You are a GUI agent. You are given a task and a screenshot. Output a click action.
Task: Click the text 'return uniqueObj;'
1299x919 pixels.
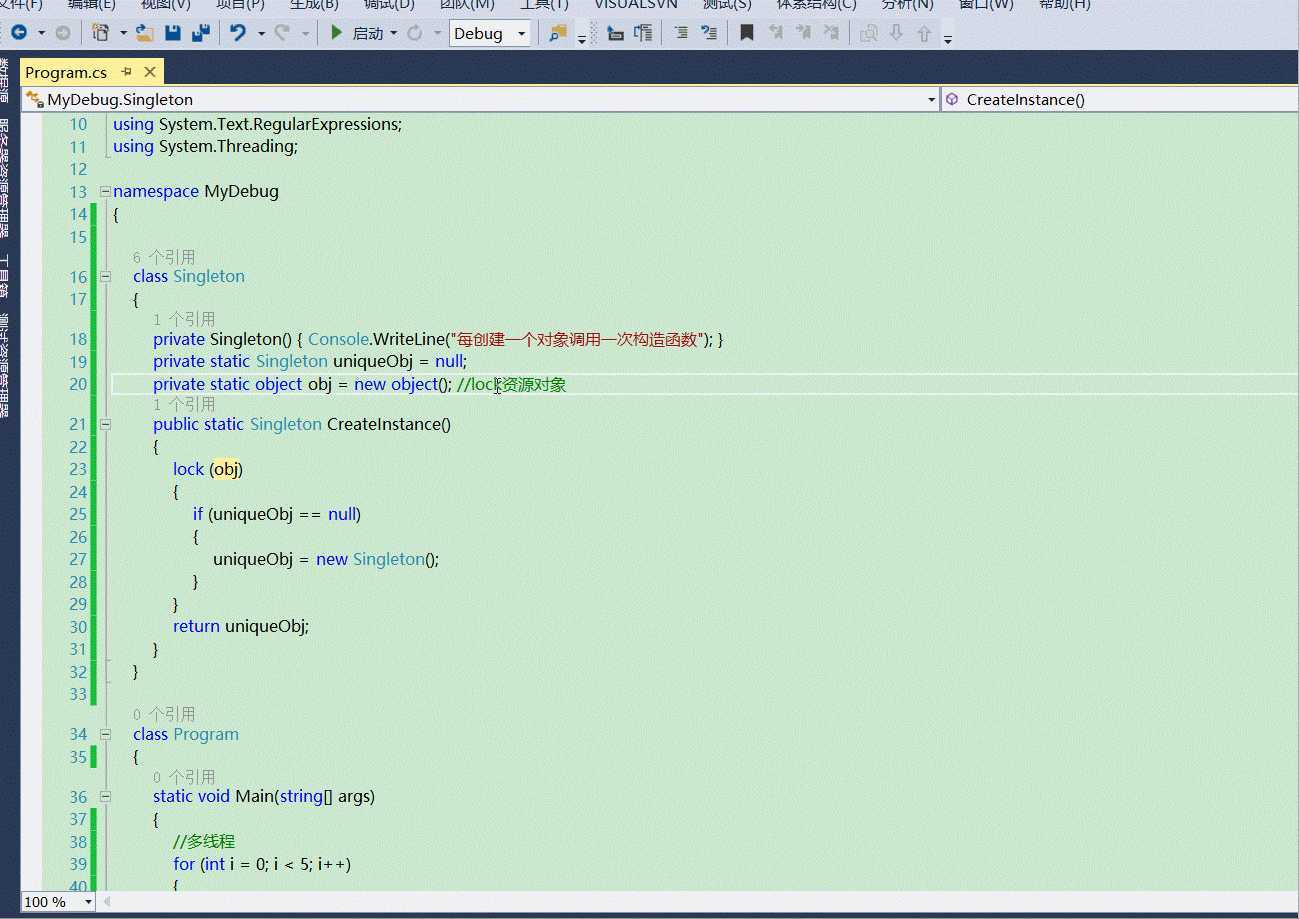click(241, 626)
